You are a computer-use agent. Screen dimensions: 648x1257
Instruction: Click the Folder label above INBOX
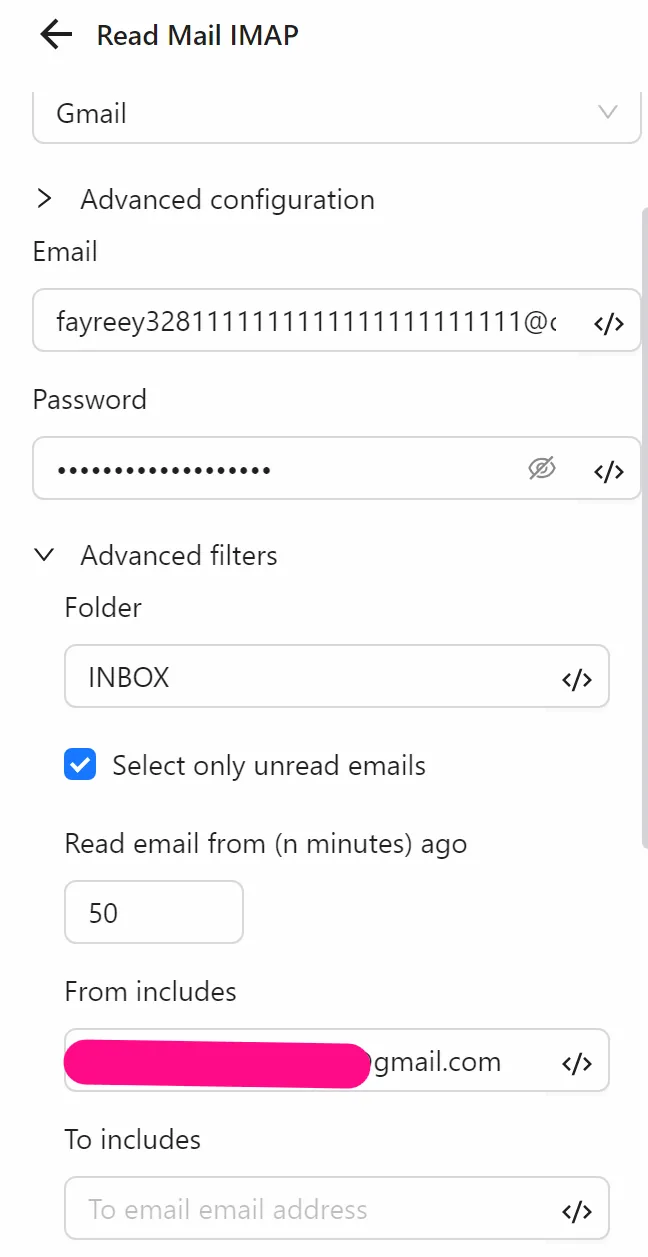point(103,607)
